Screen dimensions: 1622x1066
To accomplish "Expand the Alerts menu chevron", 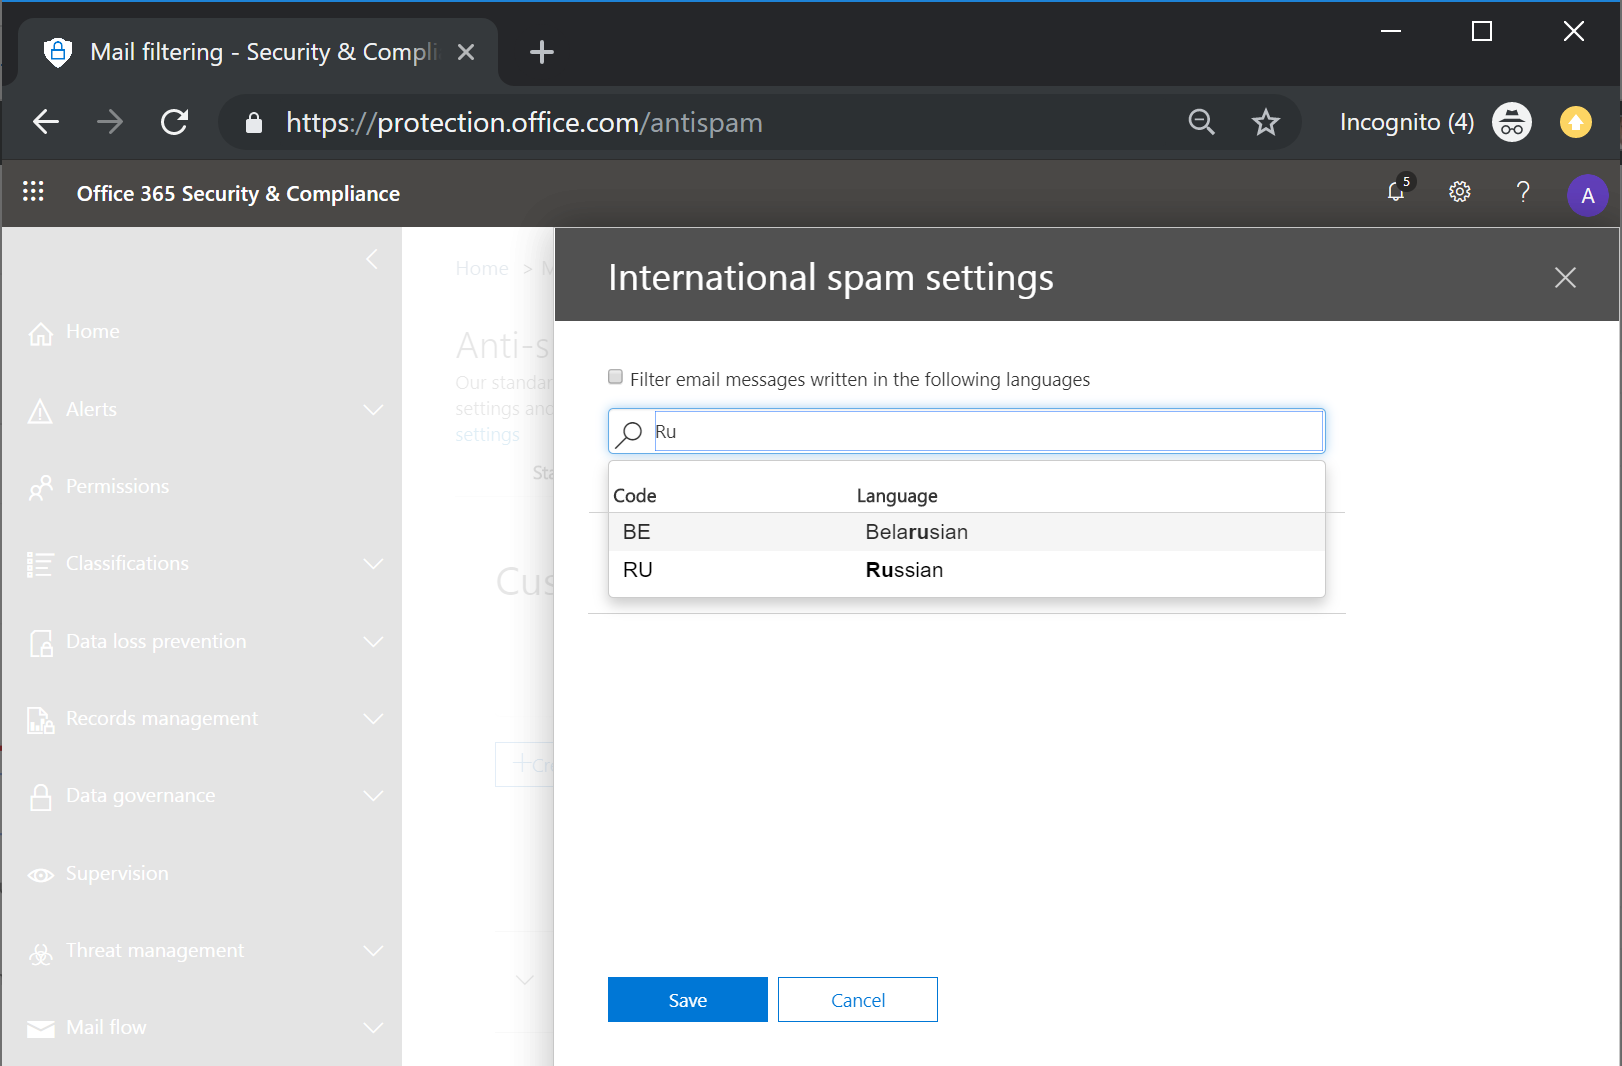I will point(373,410).
